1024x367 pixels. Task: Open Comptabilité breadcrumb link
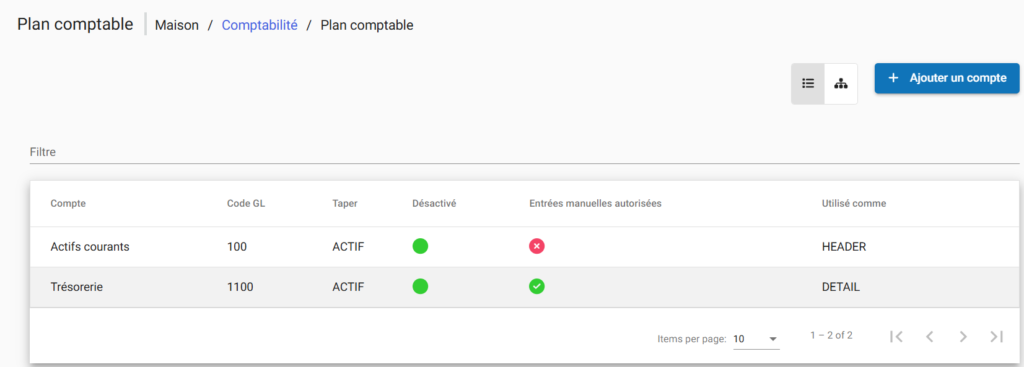pos(259,25)
